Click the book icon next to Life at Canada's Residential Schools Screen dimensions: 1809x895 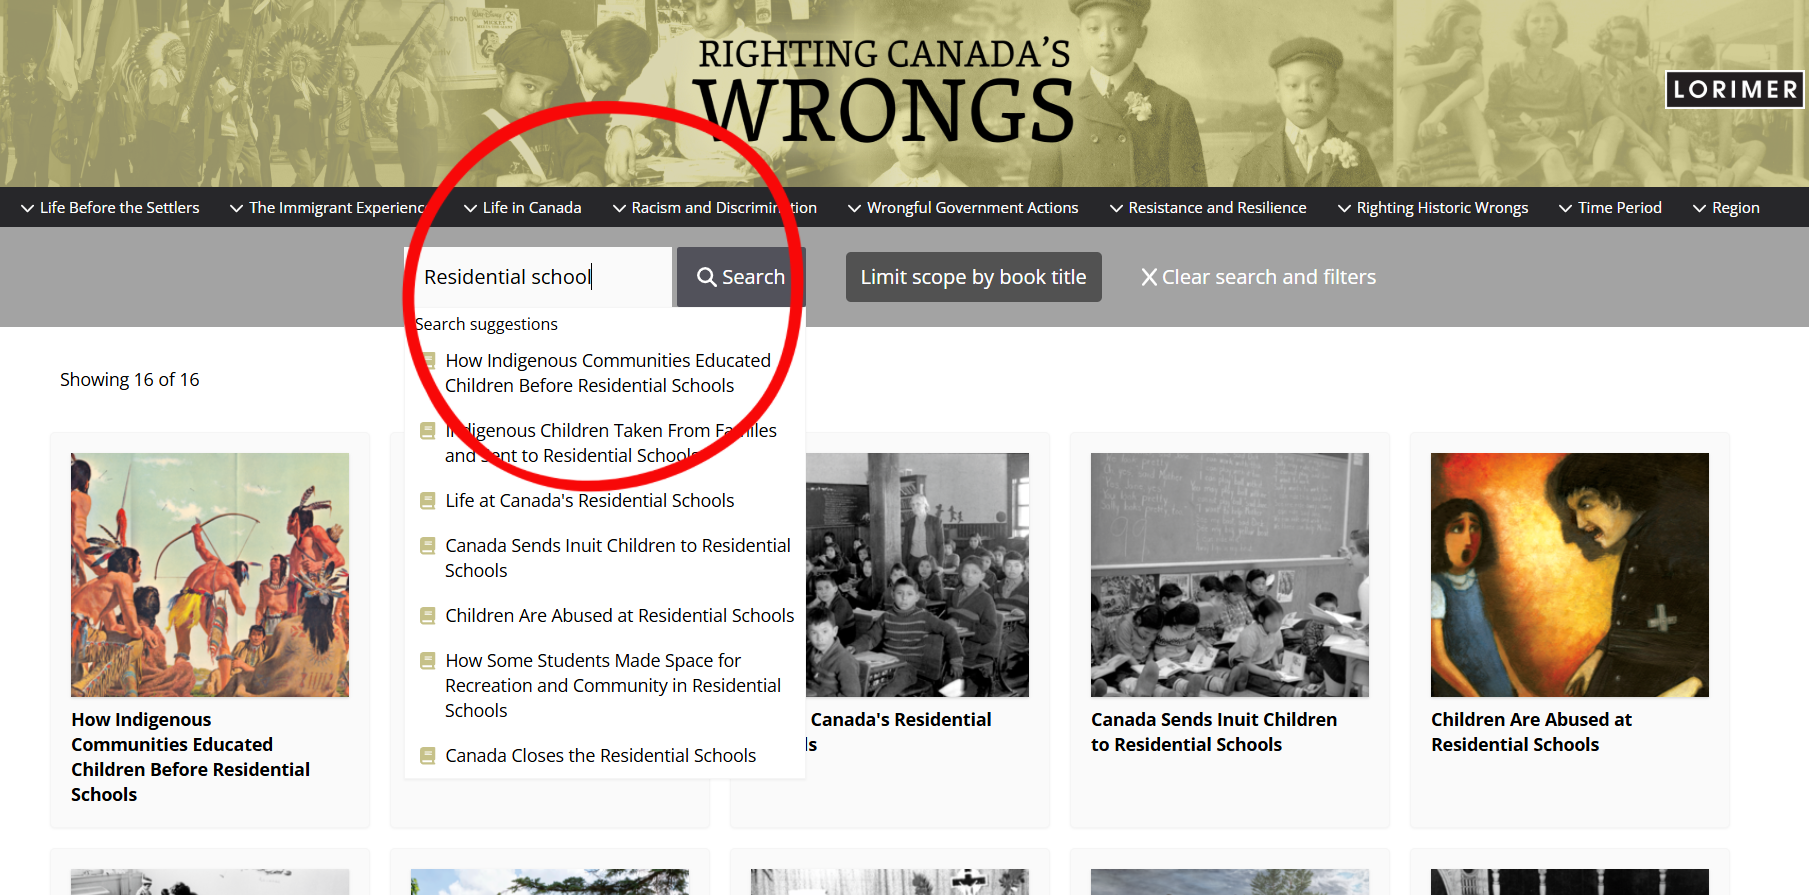(428, 500)
